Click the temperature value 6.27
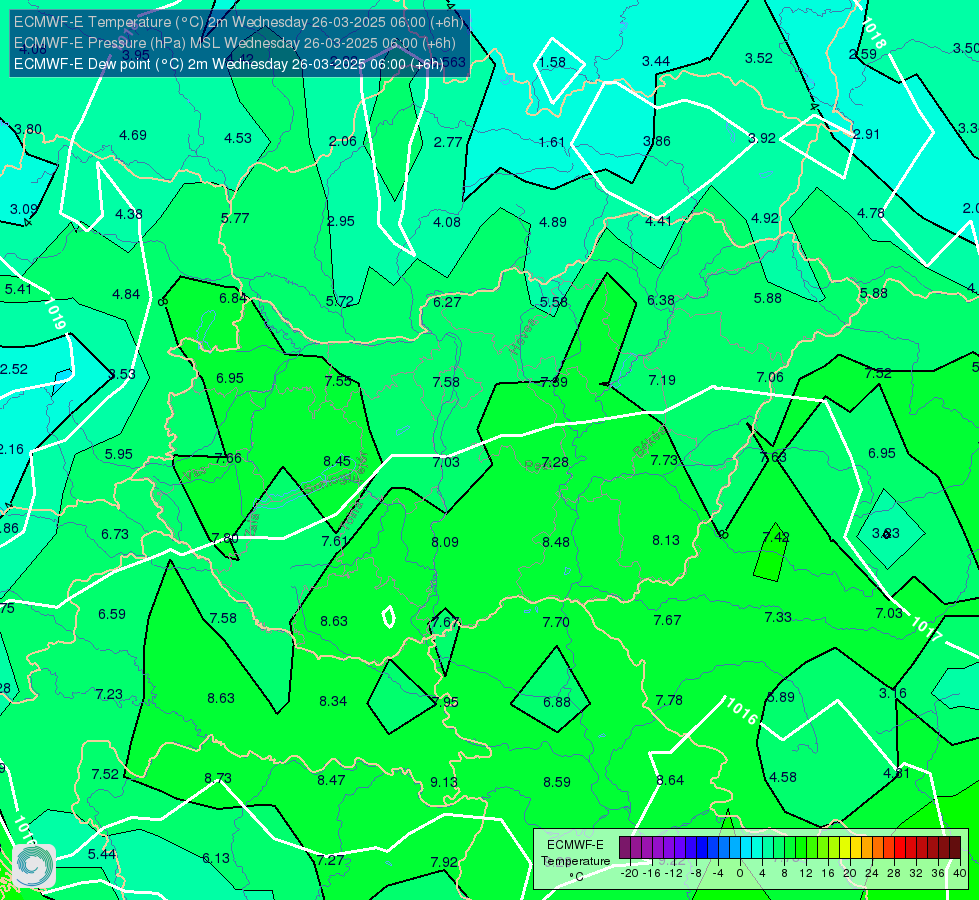Screen dimensions: 979x900 447,302
